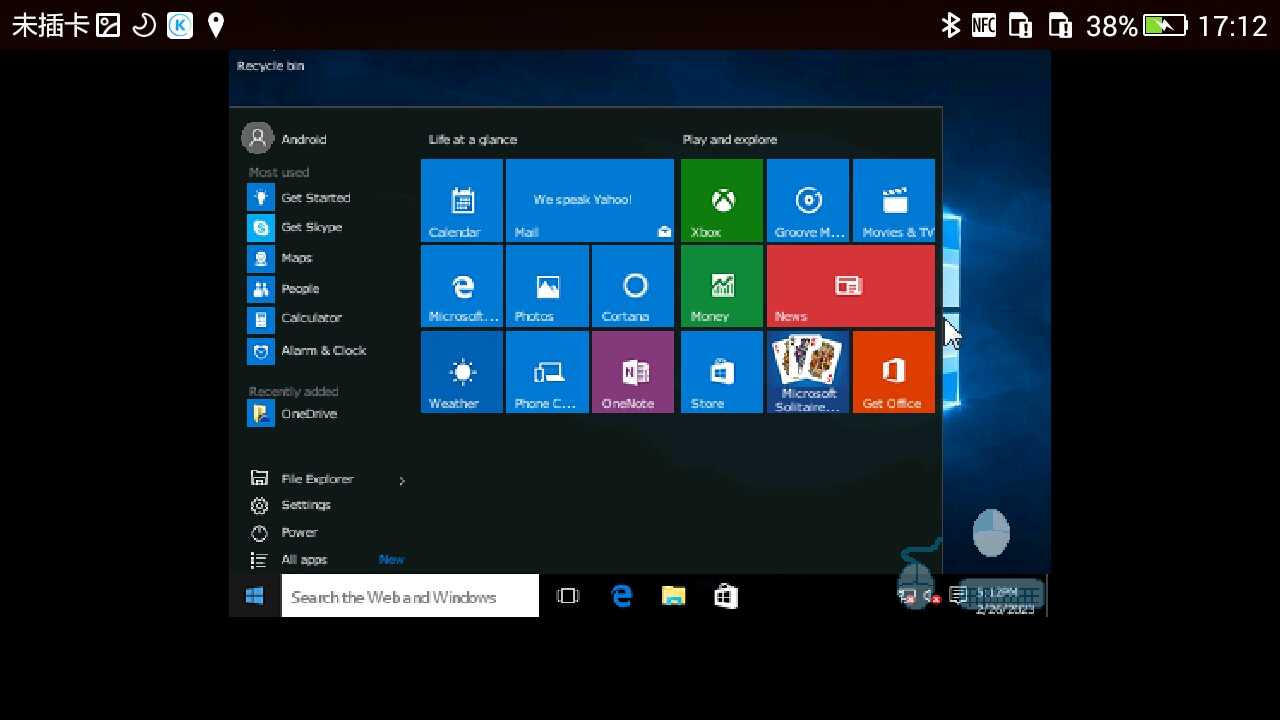Screen dimensions: 1280x720
Task: Open Task View on the taskbar
Action: click(568, 596)
